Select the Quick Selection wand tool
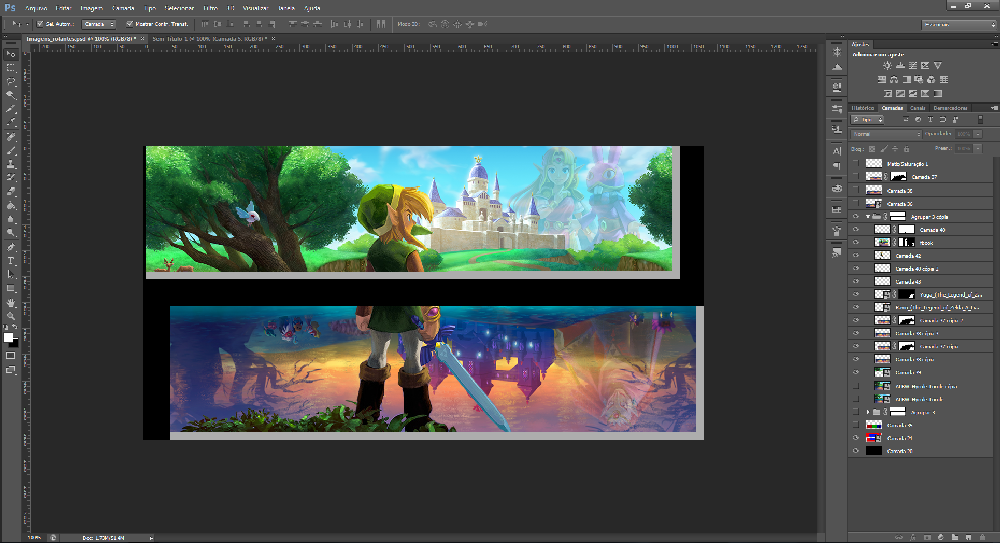This screenshot has width=1000, height=543. (x=11, y=95)
